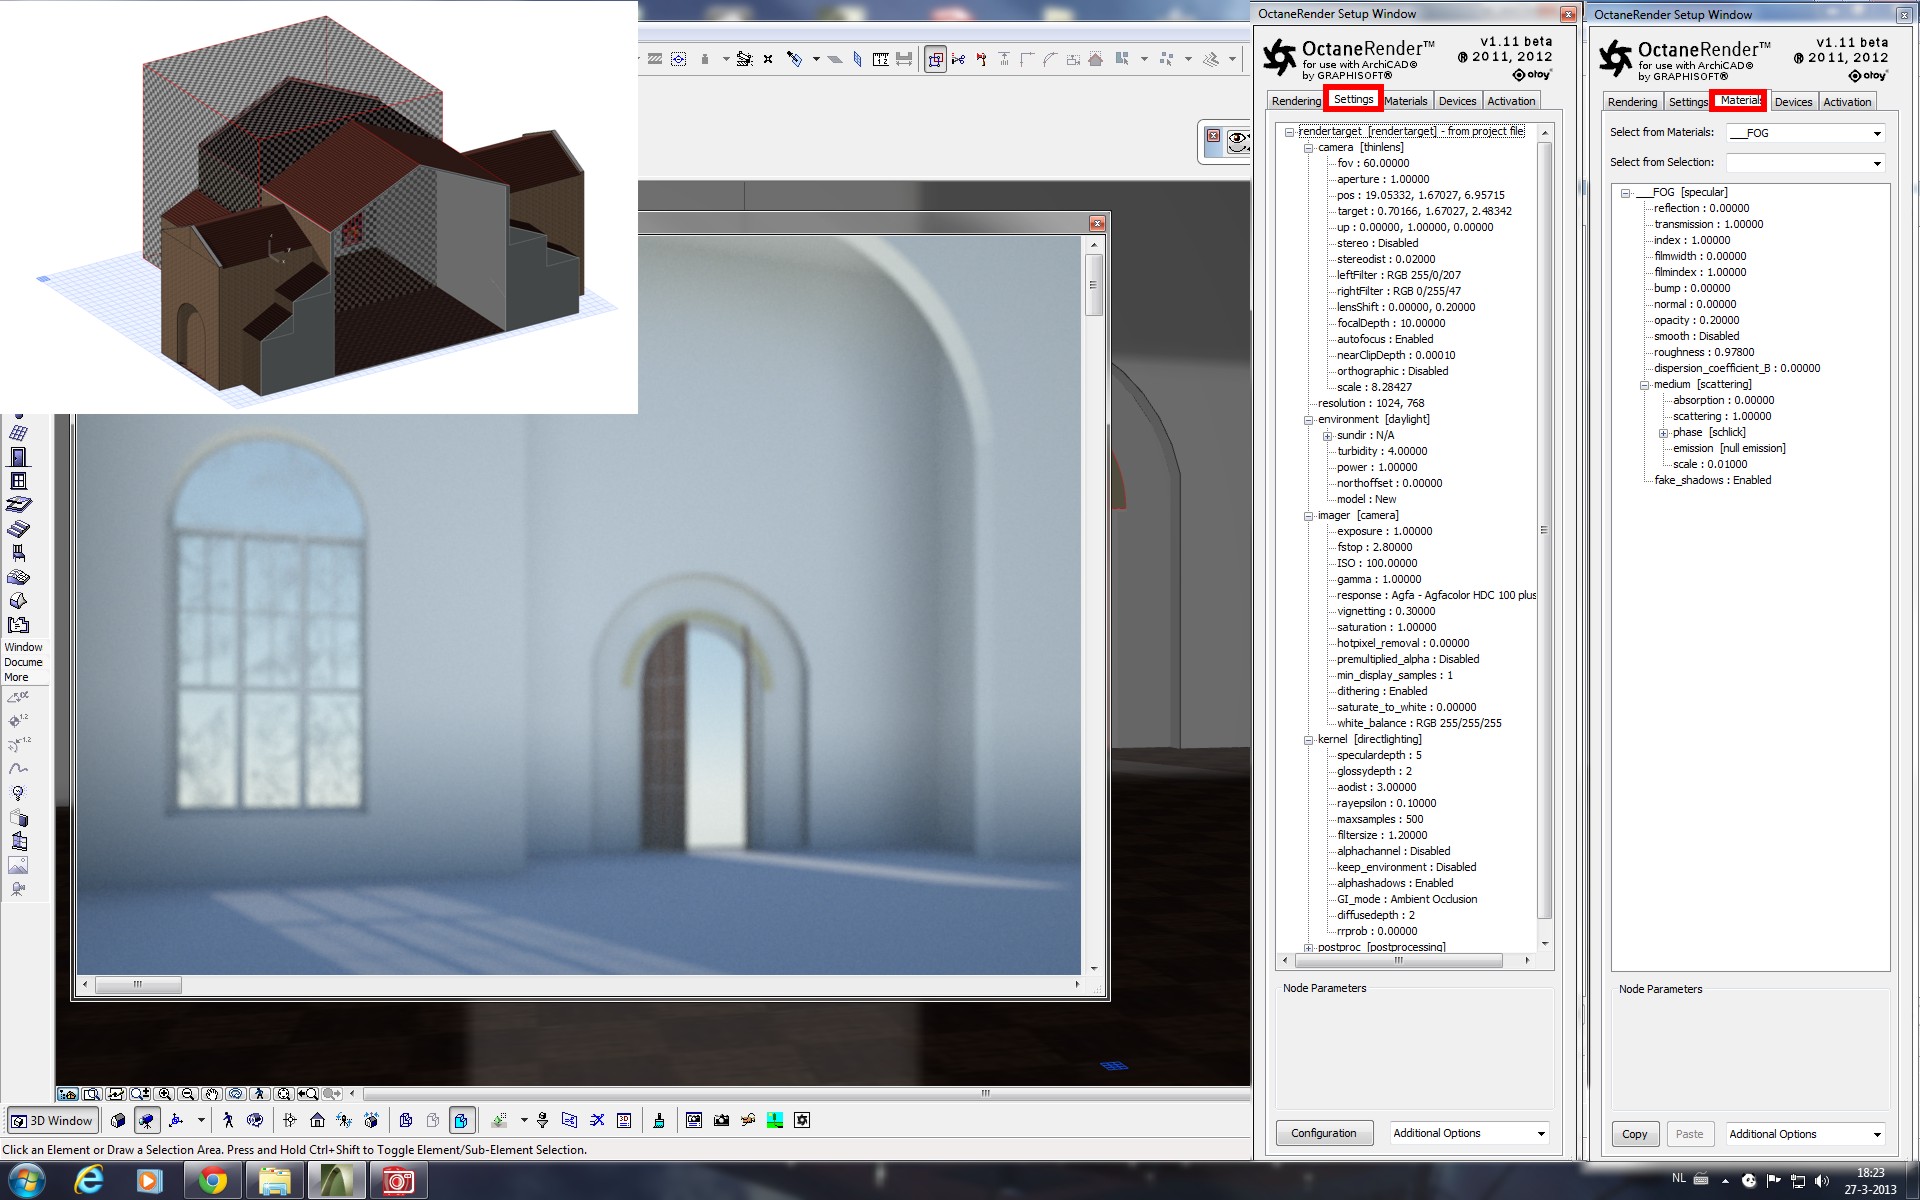
Task: Click the measure ruler tool icon
Action: click(880, 59)
